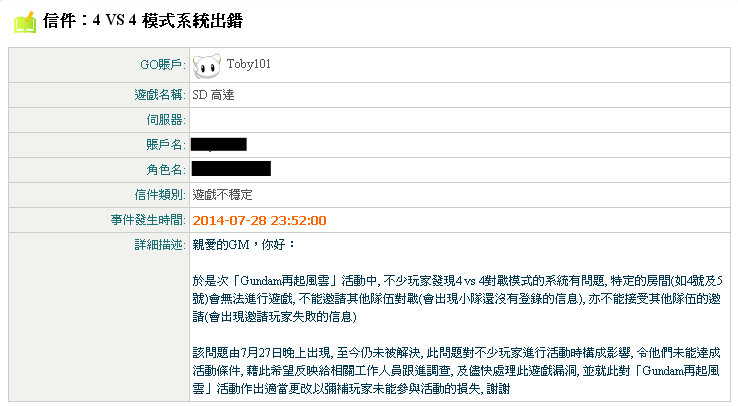Viewport: 738px width, 406px height.
Task: Click the Toby101 account name
Action: (x=249, y=64)
